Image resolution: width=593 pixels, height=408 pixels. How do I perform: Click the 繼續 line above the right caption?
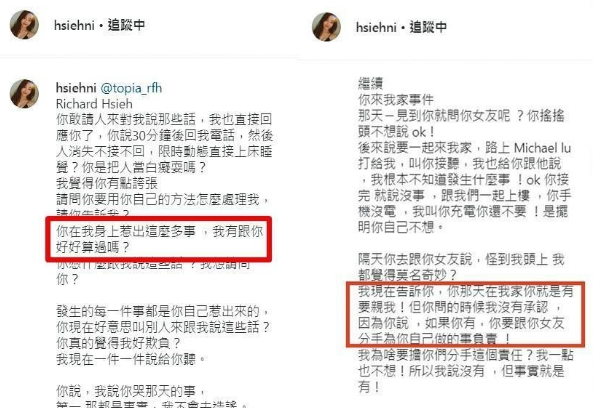pos(370,83)
